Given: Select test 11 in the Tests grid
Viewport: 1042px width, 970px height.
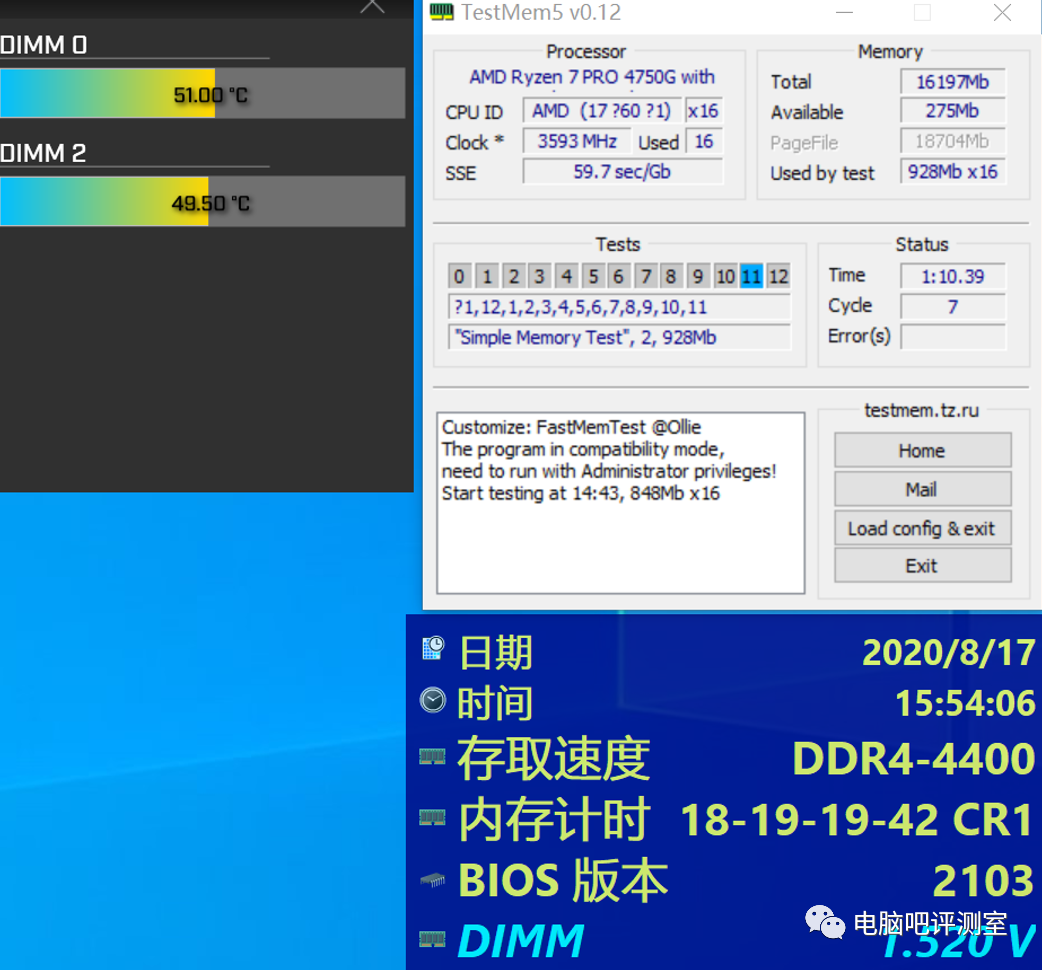Looking at the screenshot, I should (751, 276).
